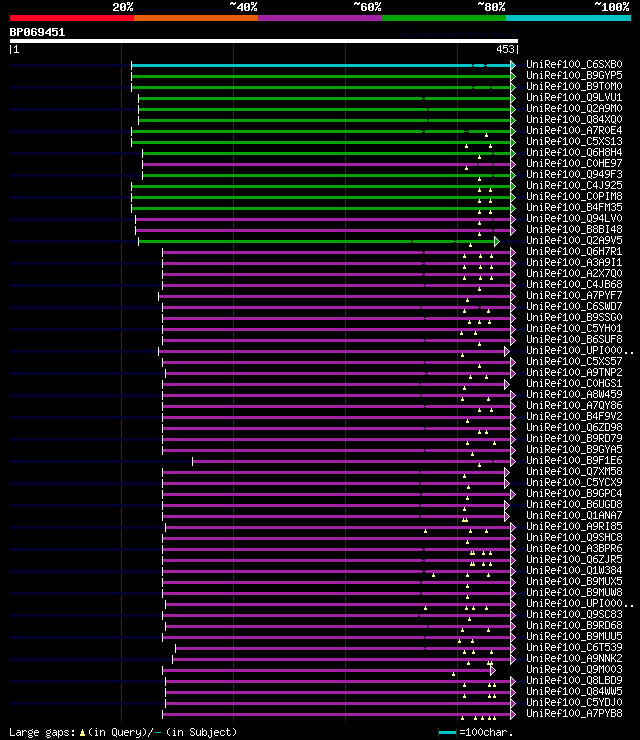This screenshot has width=640, height=740.
Task: Open the UniRef100_Q1ANA7 entry
Action: (x=574, y=515)
